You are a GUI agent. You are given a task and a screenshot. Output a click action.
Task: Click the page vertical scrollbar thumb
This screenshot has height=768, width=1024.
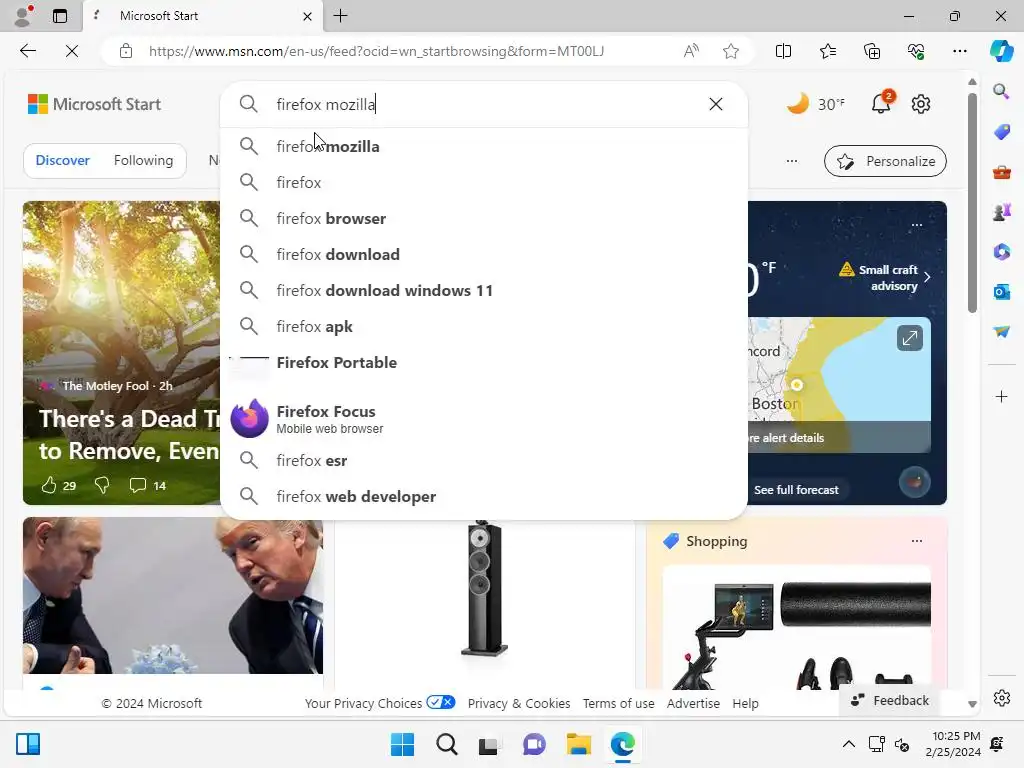(972, 202)
